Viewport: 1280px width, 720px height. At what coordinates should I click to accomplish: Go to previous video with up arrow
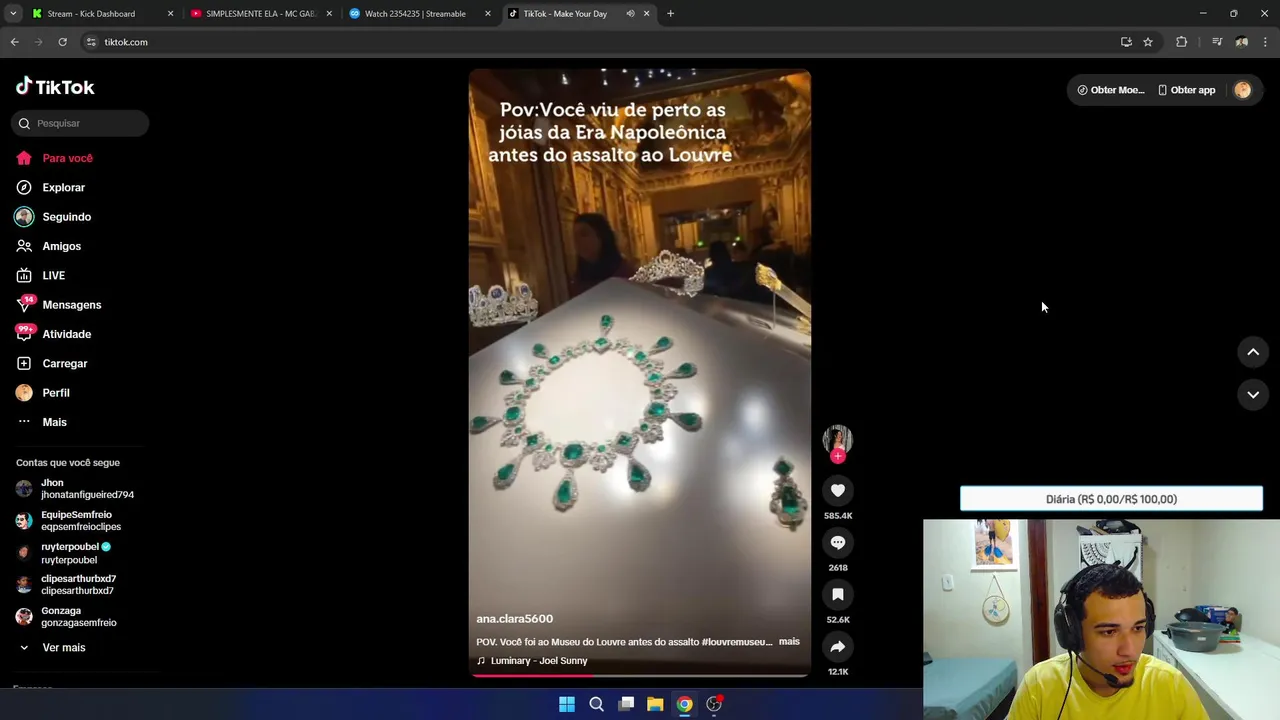pos(1253,352)
